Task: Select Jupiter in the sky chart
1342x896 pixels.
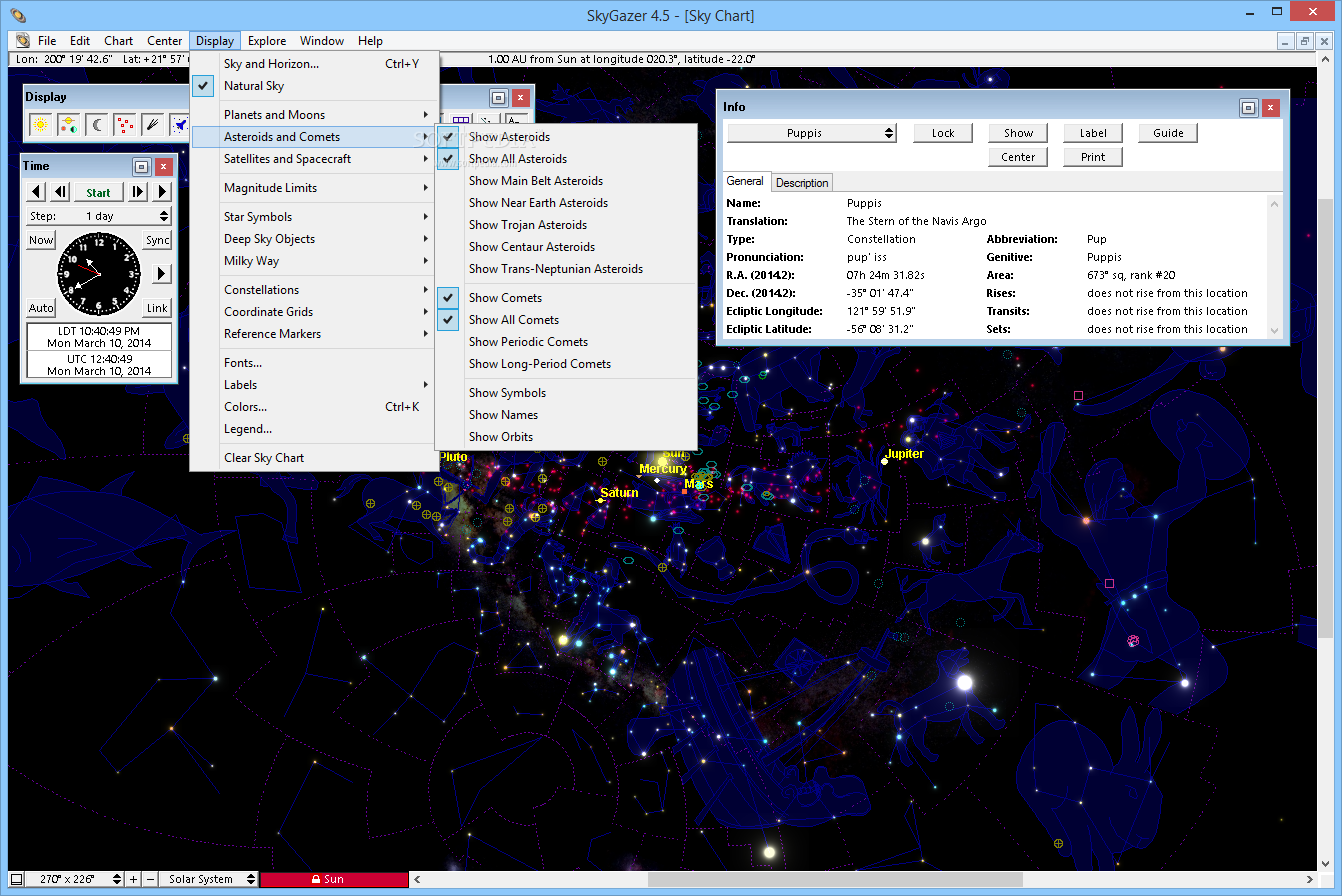Action: pos(884,461)
